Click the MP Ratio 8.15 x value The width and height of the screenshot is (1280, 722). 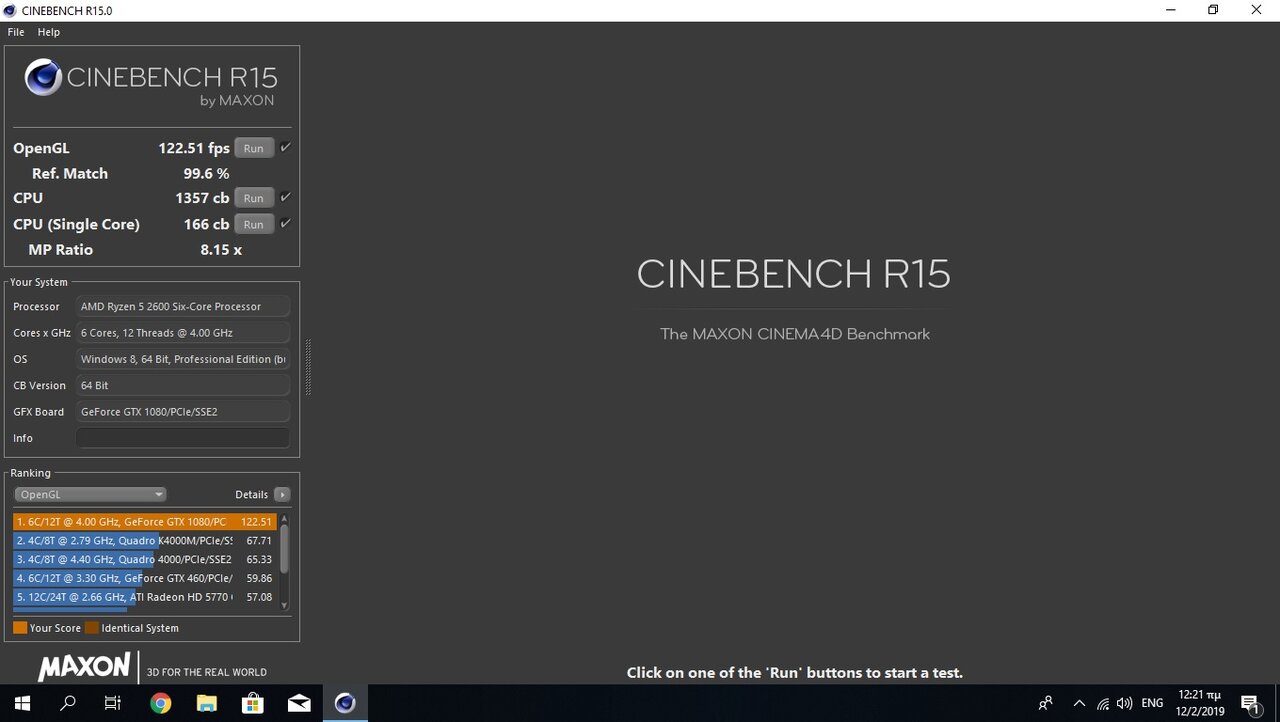pyautogui.click(x=221, y=250)
